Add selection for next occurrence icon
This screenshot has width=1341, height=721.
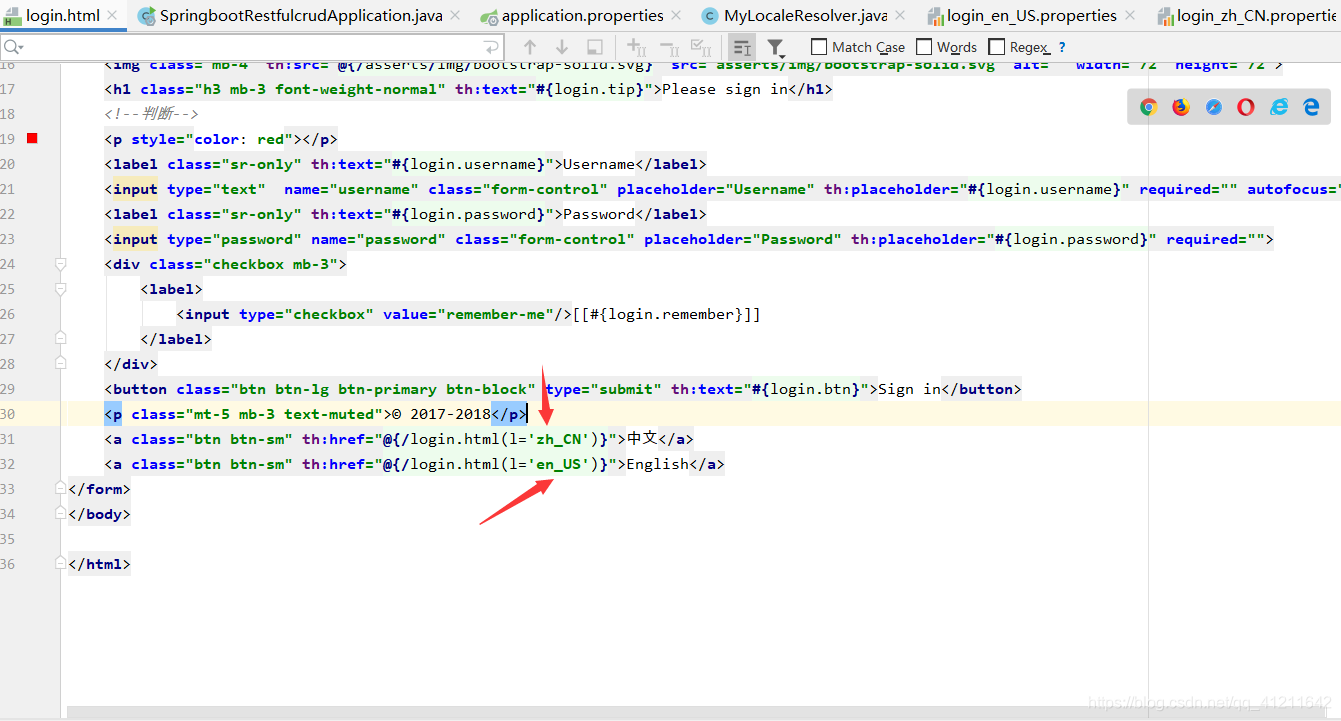pos(636,47)
